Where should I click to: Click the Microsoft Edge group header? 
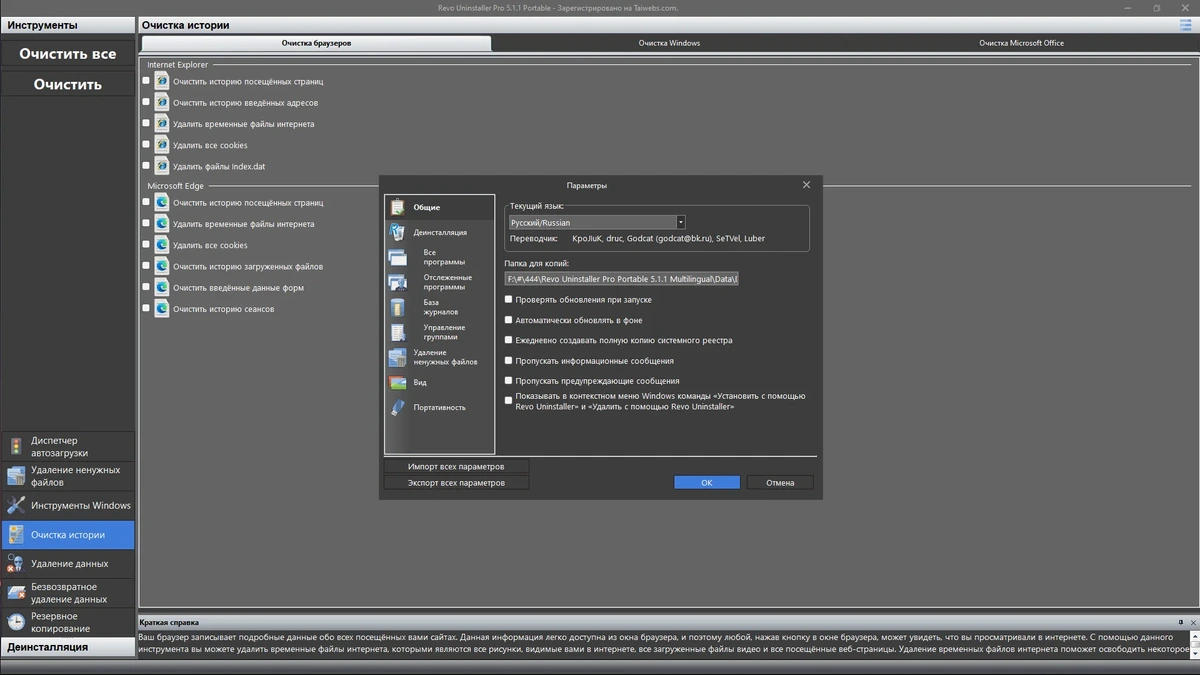[x=175, y=186]
